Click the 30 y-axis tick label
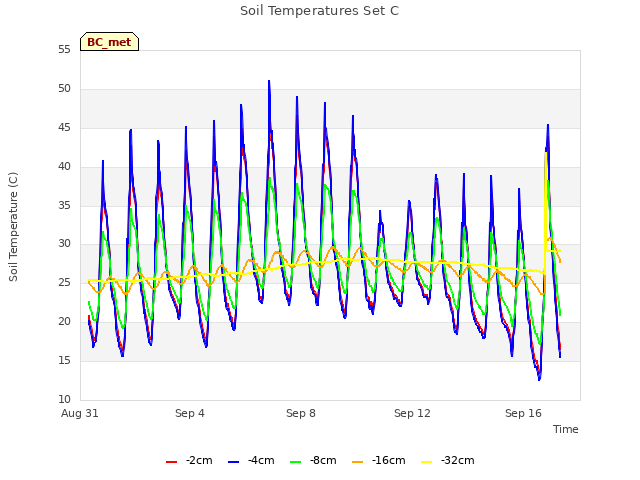This screenshot has height=480, width=640. pyautogui.click(x=64, y=244)
